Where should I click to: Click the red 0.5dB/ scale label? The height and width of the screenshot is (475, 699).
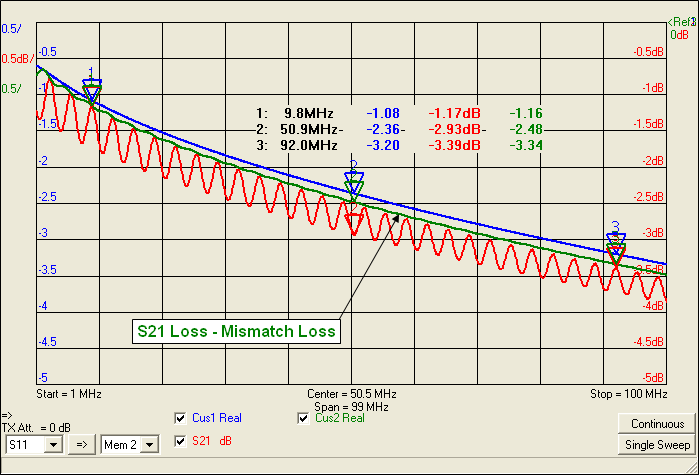point(17,59)
